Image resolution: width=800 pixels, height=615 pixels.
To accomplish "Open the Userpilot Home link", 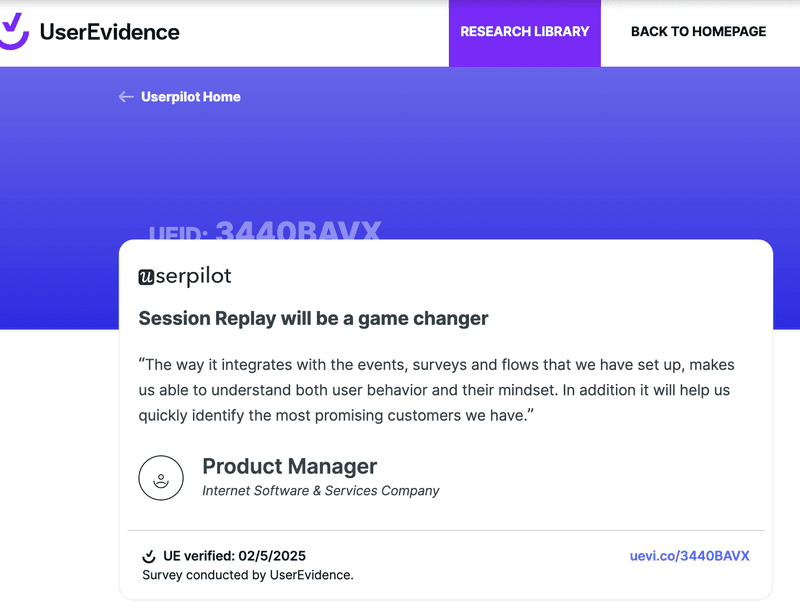I will point(190,97).
